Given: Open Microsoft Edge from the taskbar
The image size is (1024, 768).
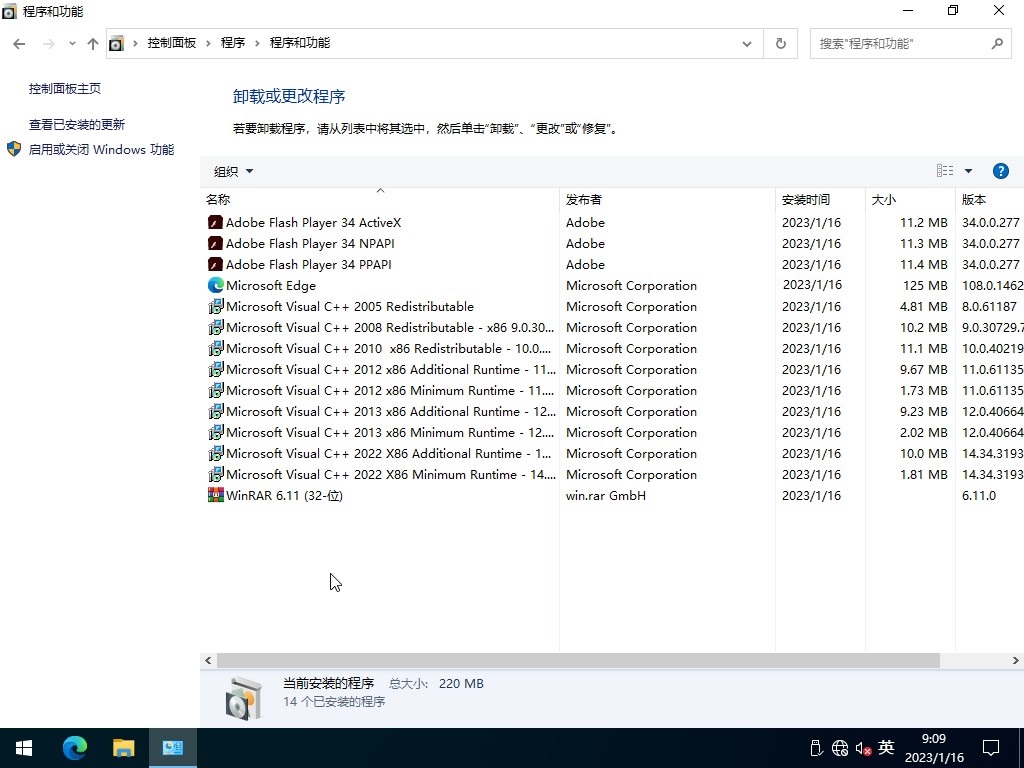Looking at the screenshot, I should click(75, 747).
